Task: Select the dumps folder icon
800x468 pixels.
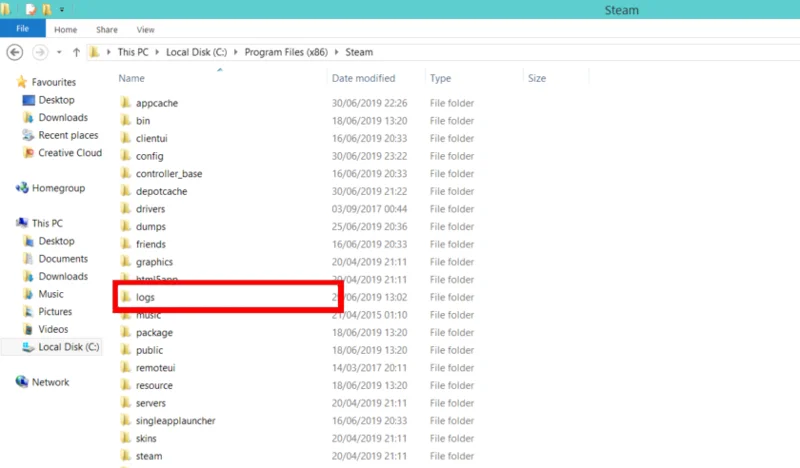Action: point(126,226)
